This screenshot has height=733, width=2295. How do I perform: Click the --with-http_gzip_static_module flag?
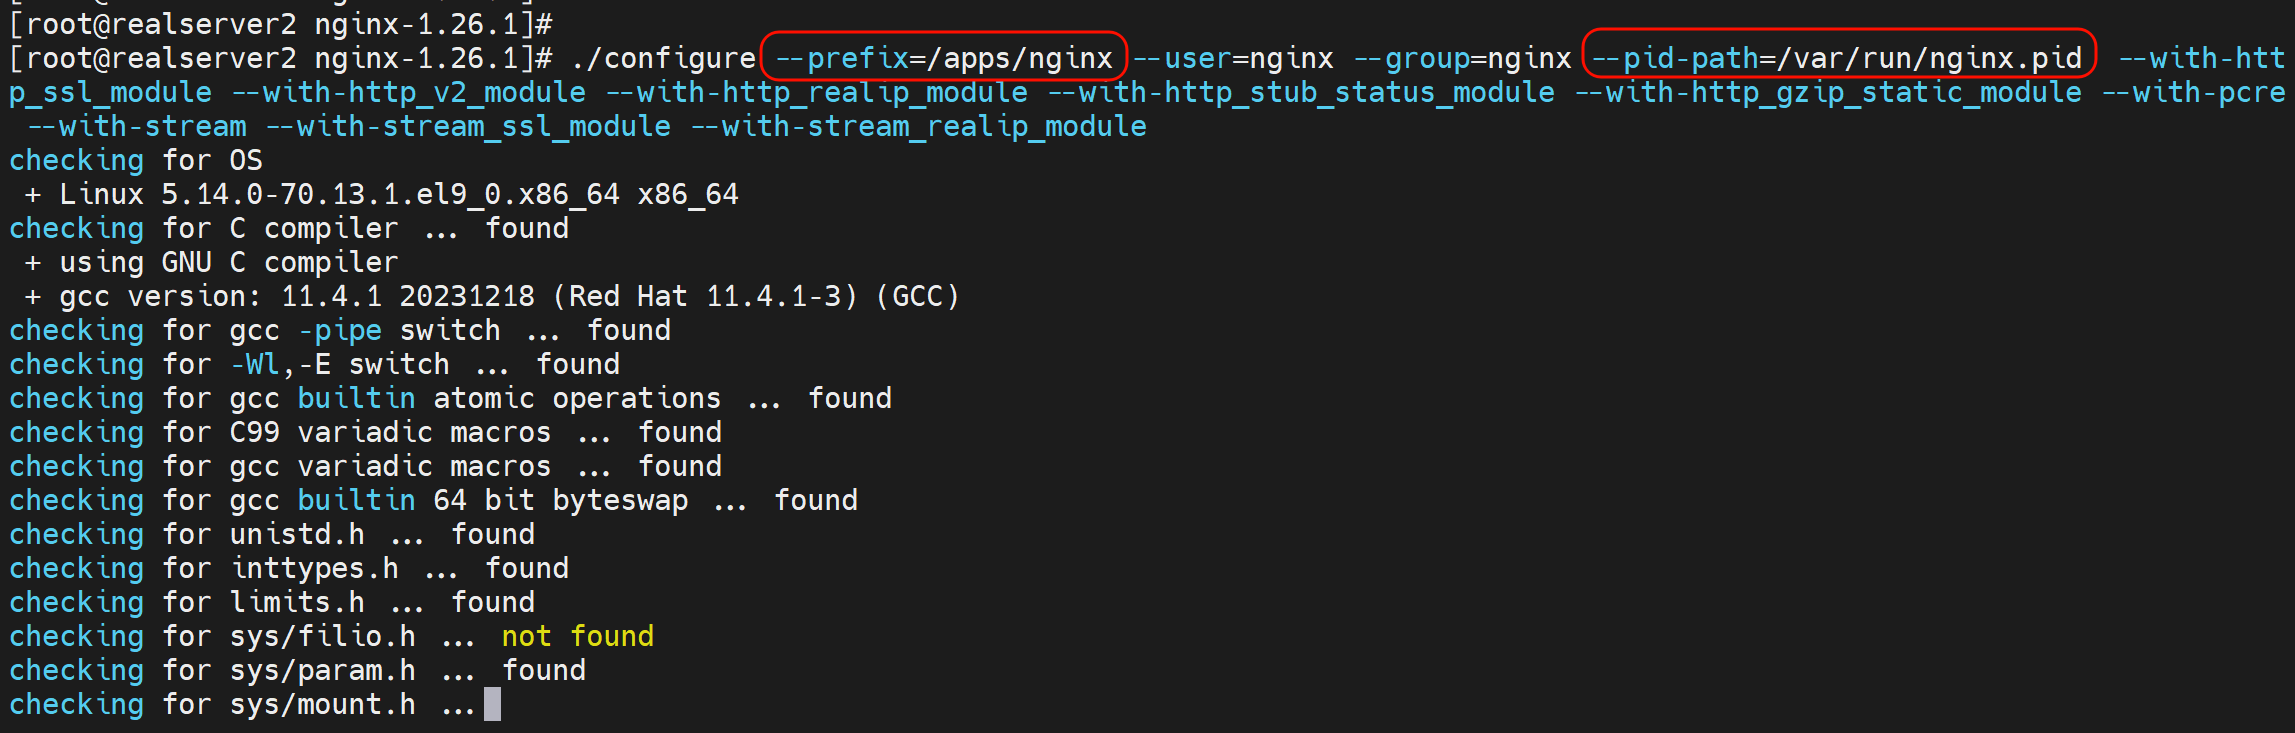pyautogui.click(x=1828, y=92)
